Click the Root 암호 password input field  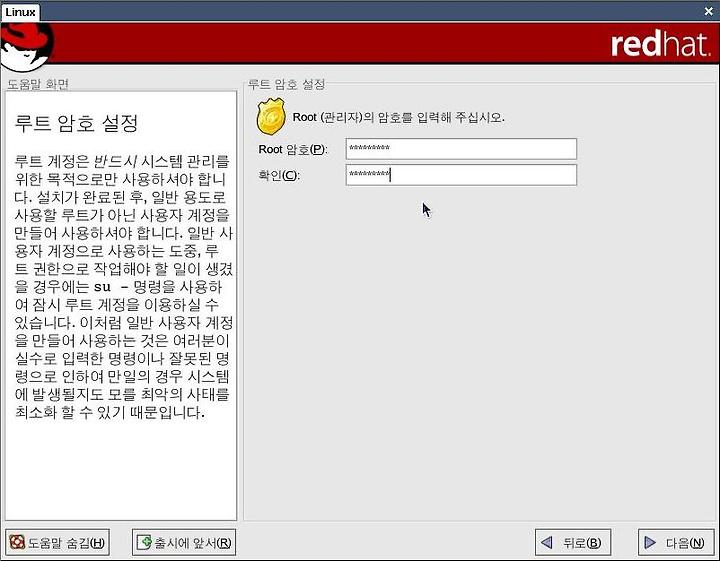tap(461, 149)
